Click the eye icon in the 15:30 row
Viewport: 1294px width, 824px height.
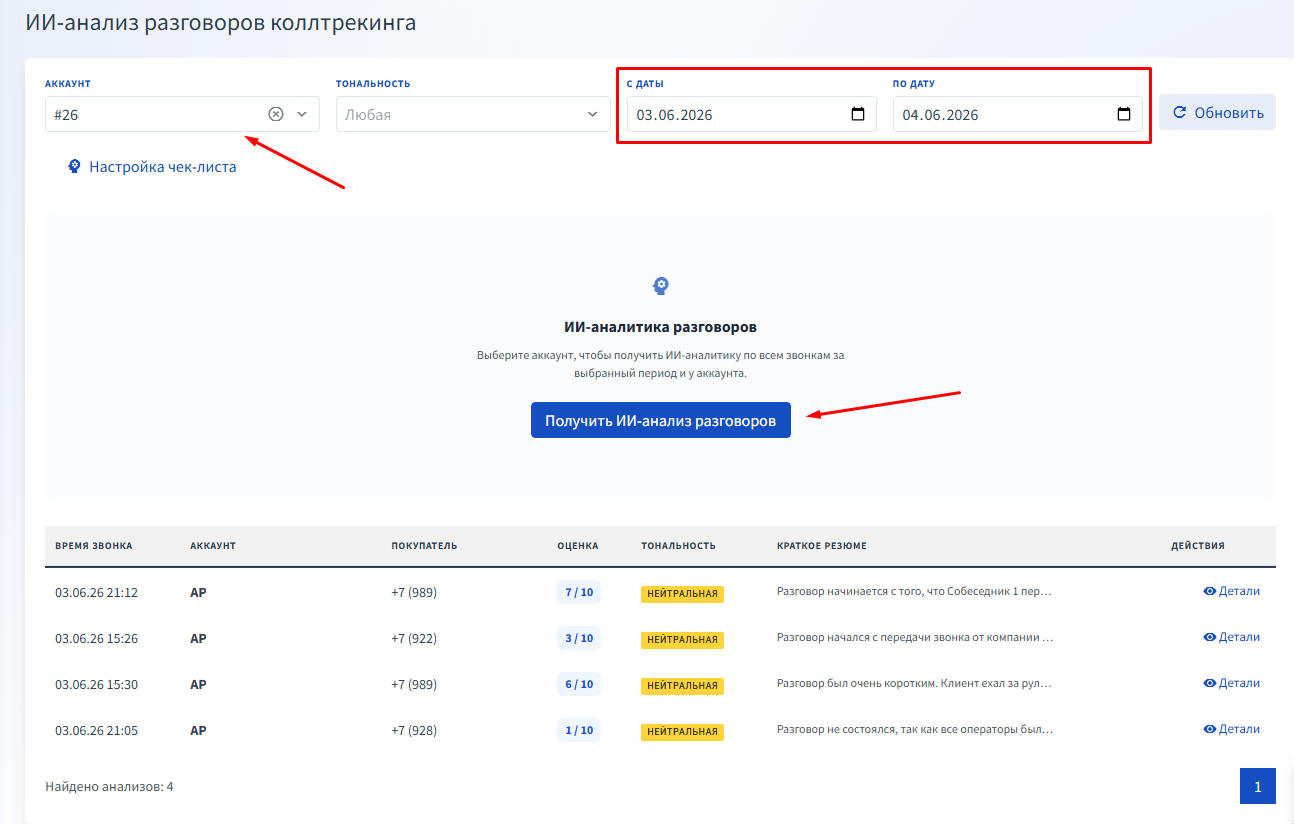pyautogui.click(x=1209, y=683)
